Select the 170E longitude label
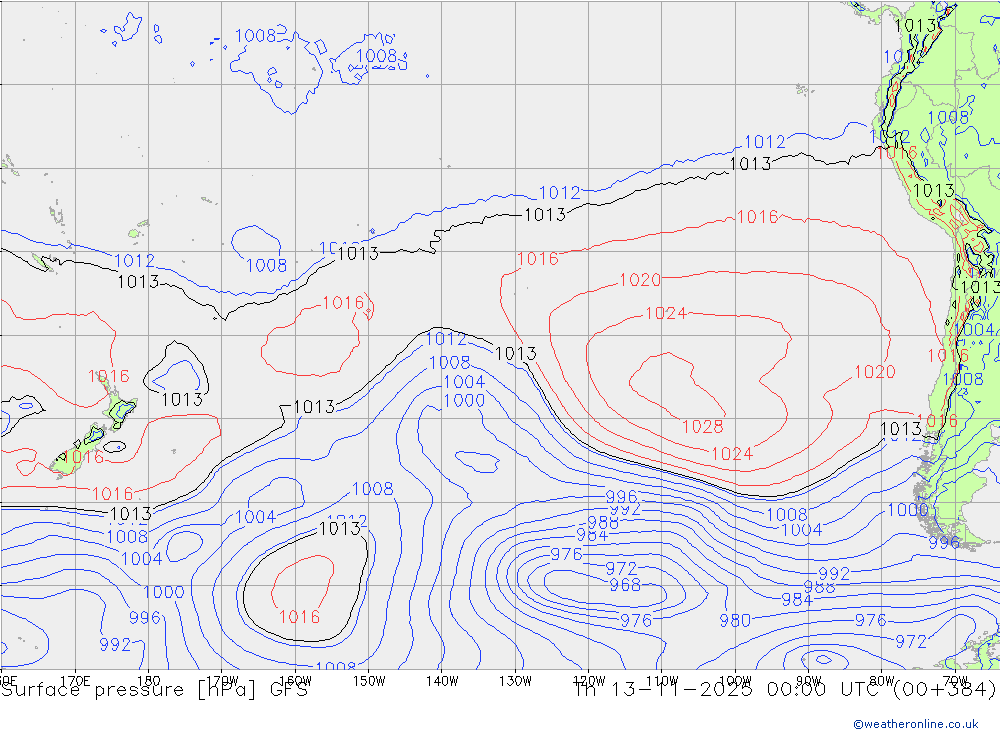The image size is (1000, 733). [x=75, y=681]
